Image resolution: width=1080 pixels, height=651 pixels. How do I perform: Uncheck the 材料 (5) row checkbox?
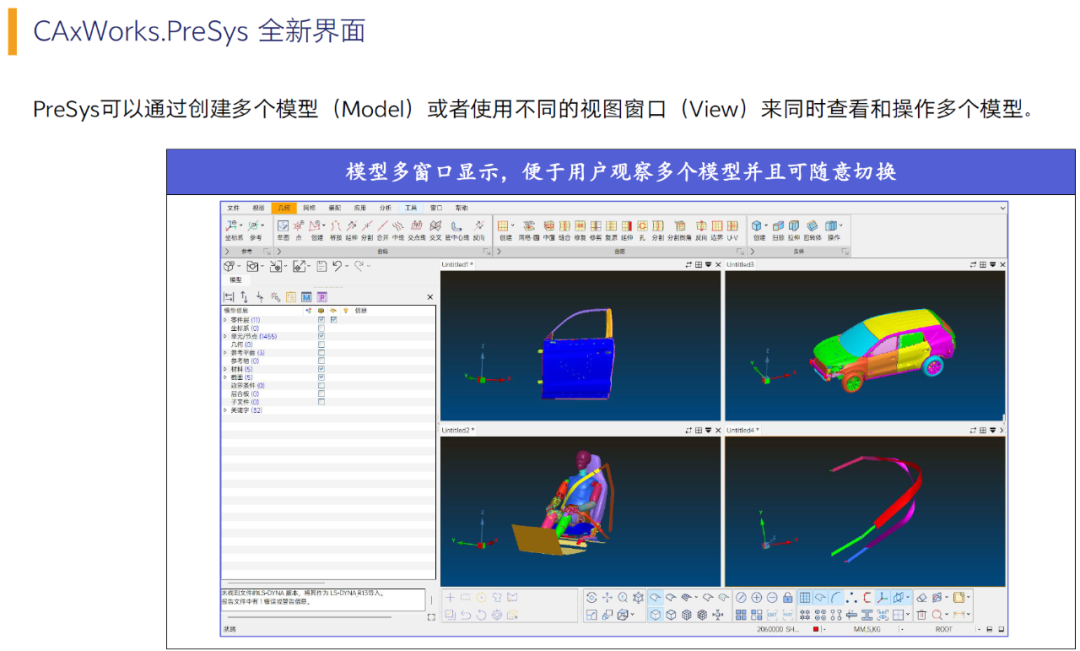pos(322,369)
